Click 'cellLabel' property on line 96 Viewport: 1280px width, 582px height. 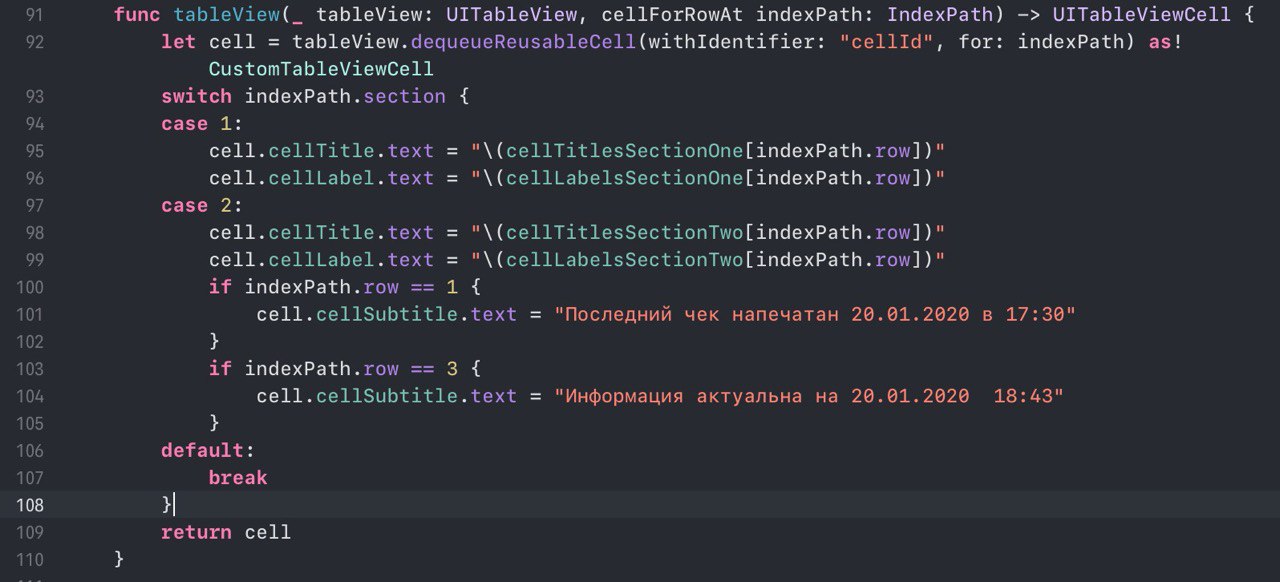click(x=321, y=178)
